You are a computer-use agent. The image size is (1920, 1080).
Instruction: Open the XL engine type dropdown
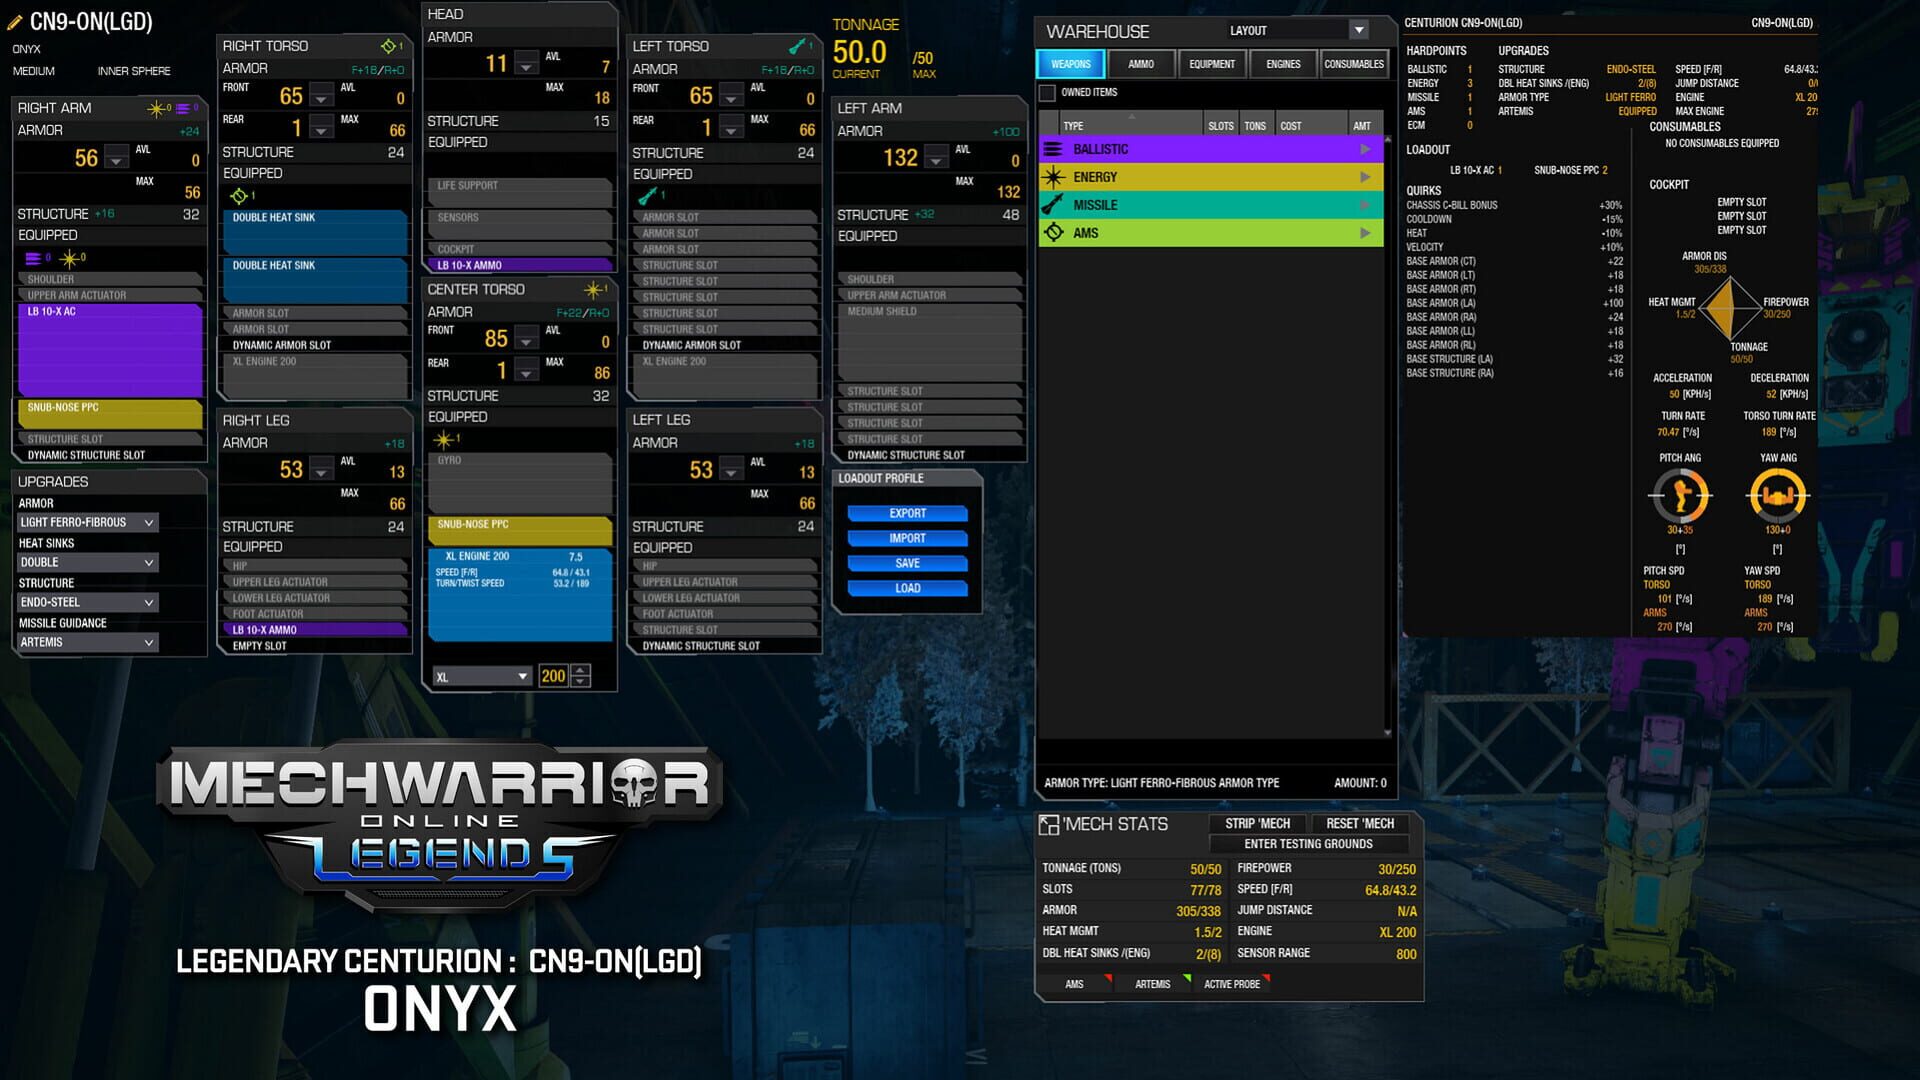[520, 676]
